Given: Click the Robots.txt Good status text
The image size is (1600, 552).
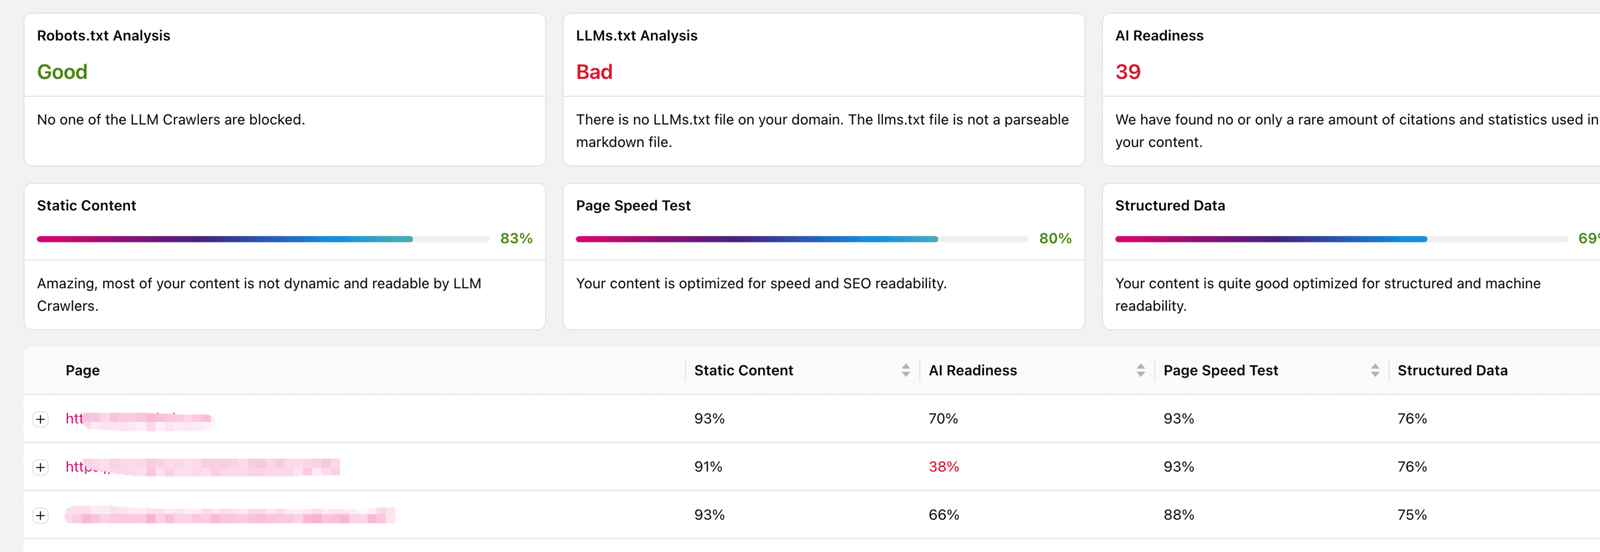Looking at the screenshot, I should point(62,72).
